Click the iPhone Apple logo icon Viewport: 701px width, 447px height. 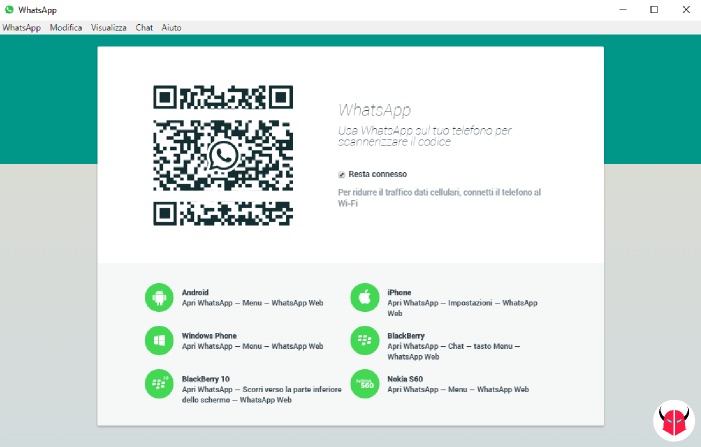[x=364, y=297]
